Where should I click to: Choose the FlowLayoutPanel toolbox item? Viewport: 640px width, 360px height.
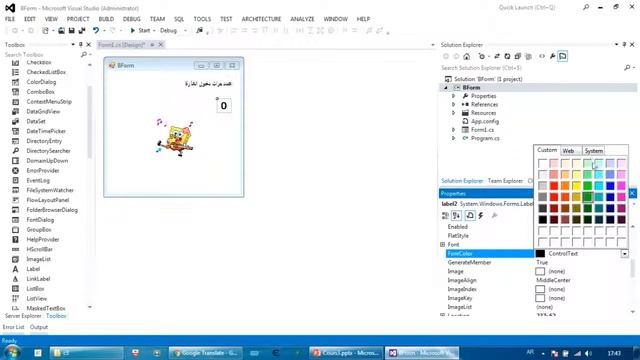pos(47,200)
